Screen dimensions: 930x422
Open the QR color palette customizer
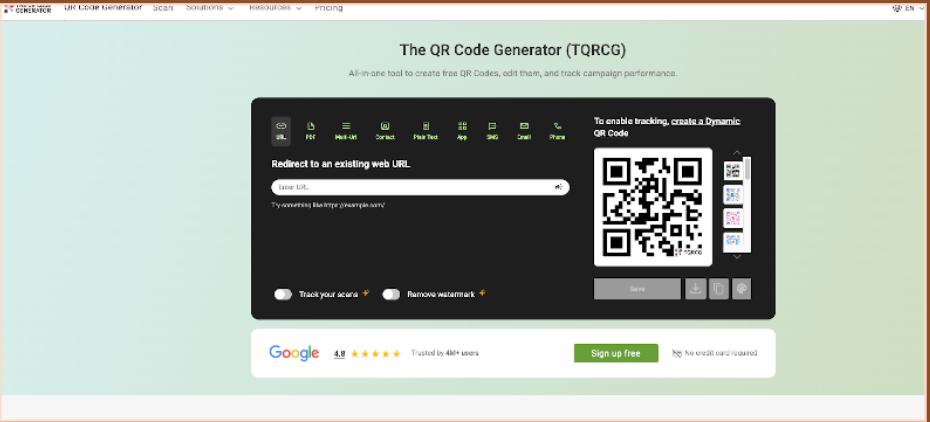click(x=741, y=289)
